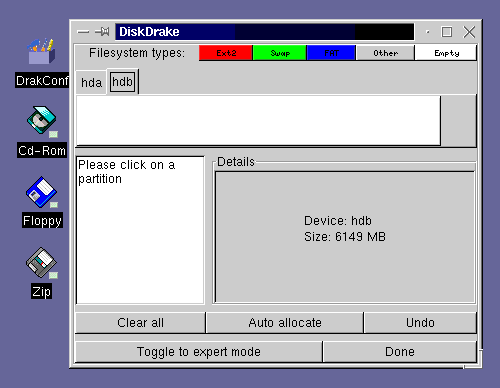Screen dimensions: 500x388
Task: Click the empty hdb partition bar
Action: tap(258, 121)
